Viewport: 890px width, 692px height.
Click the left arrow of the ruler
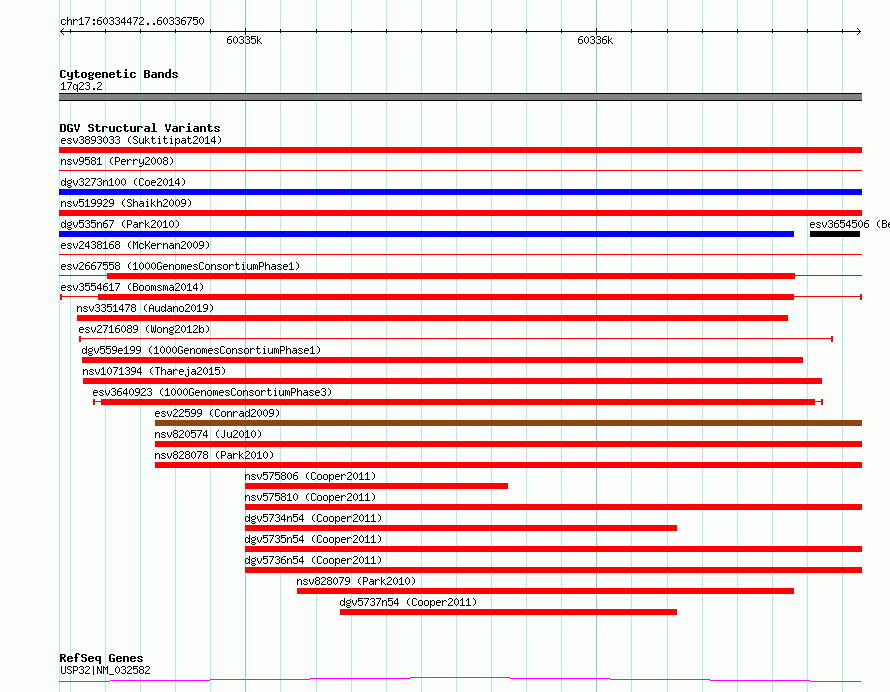tap(63, 31)
